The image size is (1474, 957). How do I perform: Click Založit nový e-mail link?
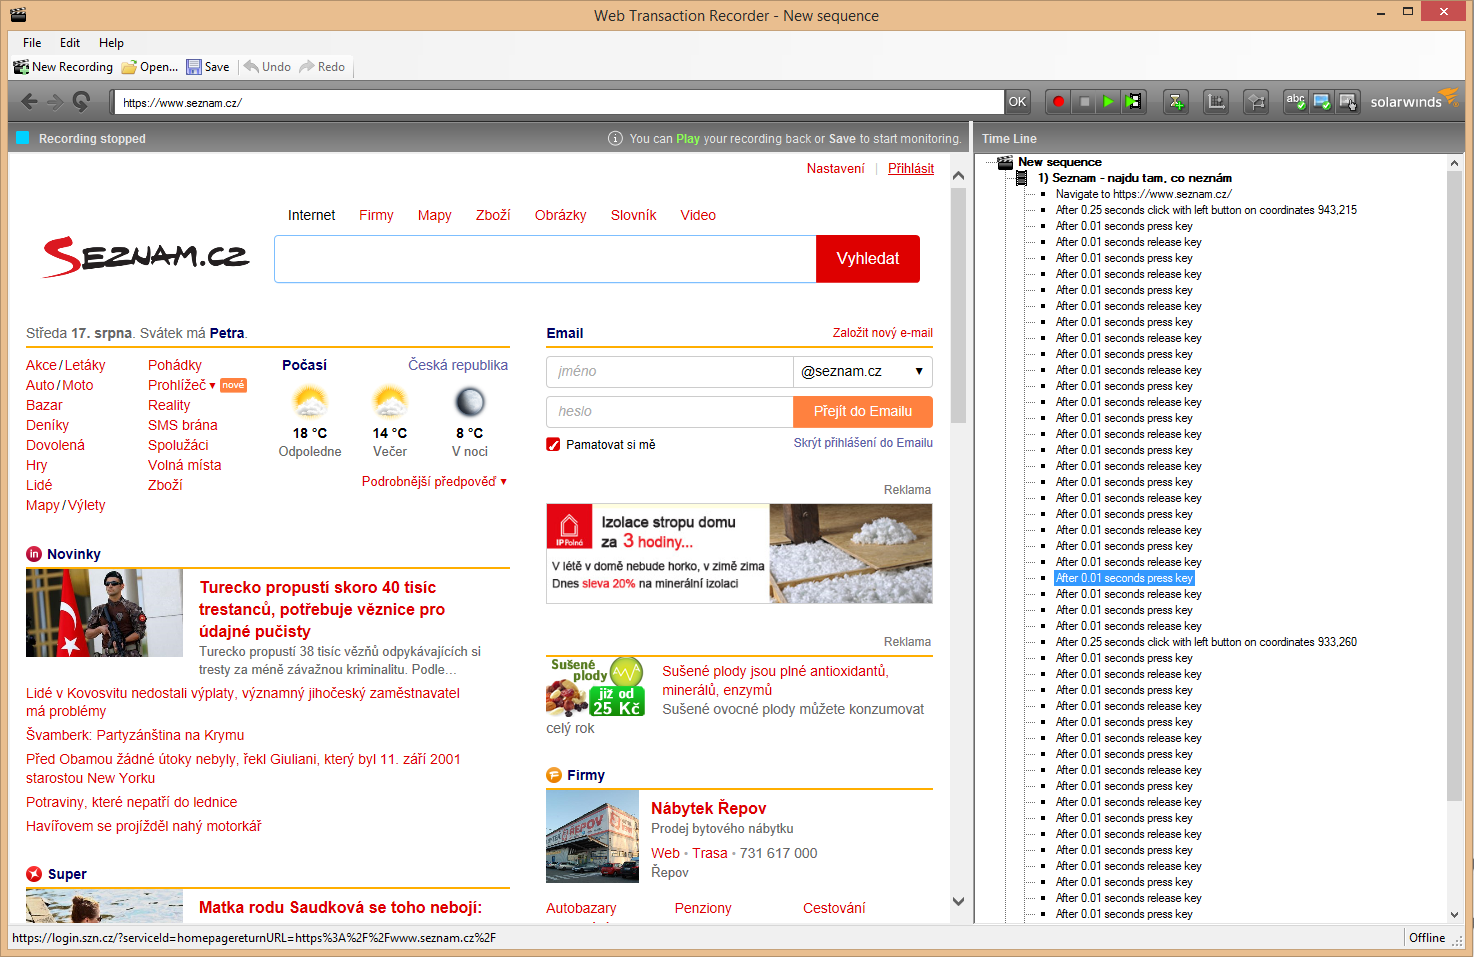[x=883, y=333]
